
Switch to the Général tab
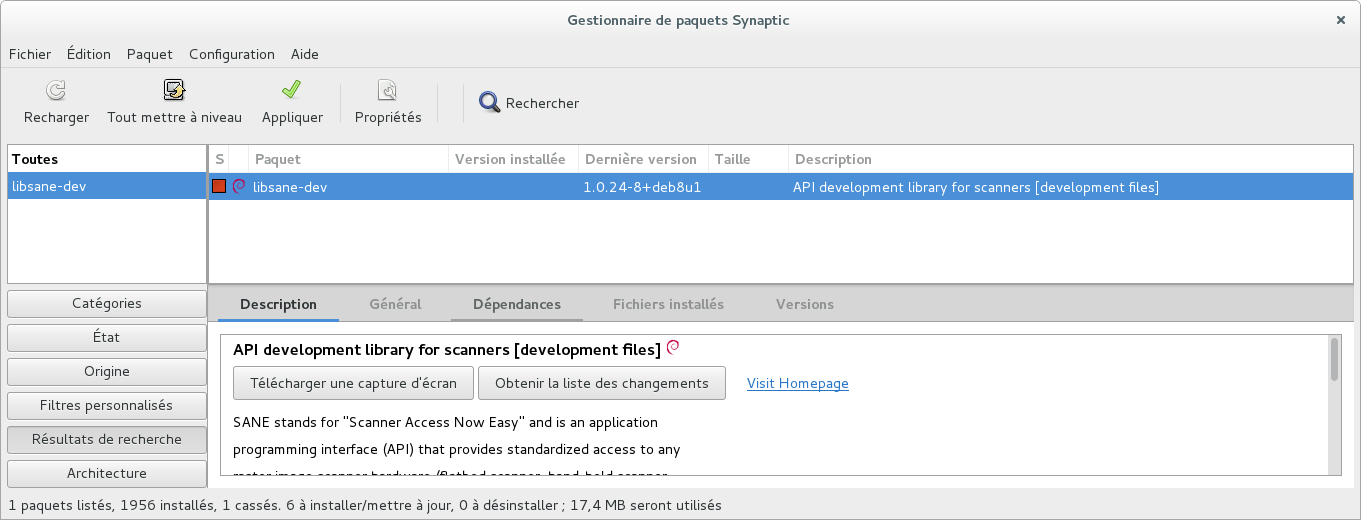click(395, 304)
